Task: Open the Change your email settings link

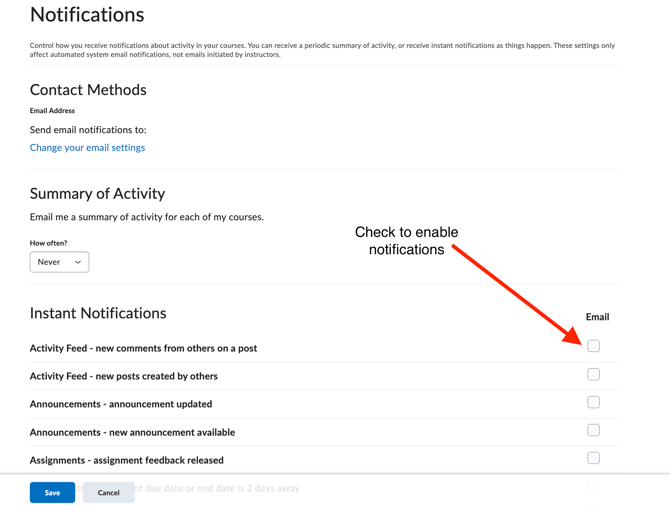Action: coord(87,148)
